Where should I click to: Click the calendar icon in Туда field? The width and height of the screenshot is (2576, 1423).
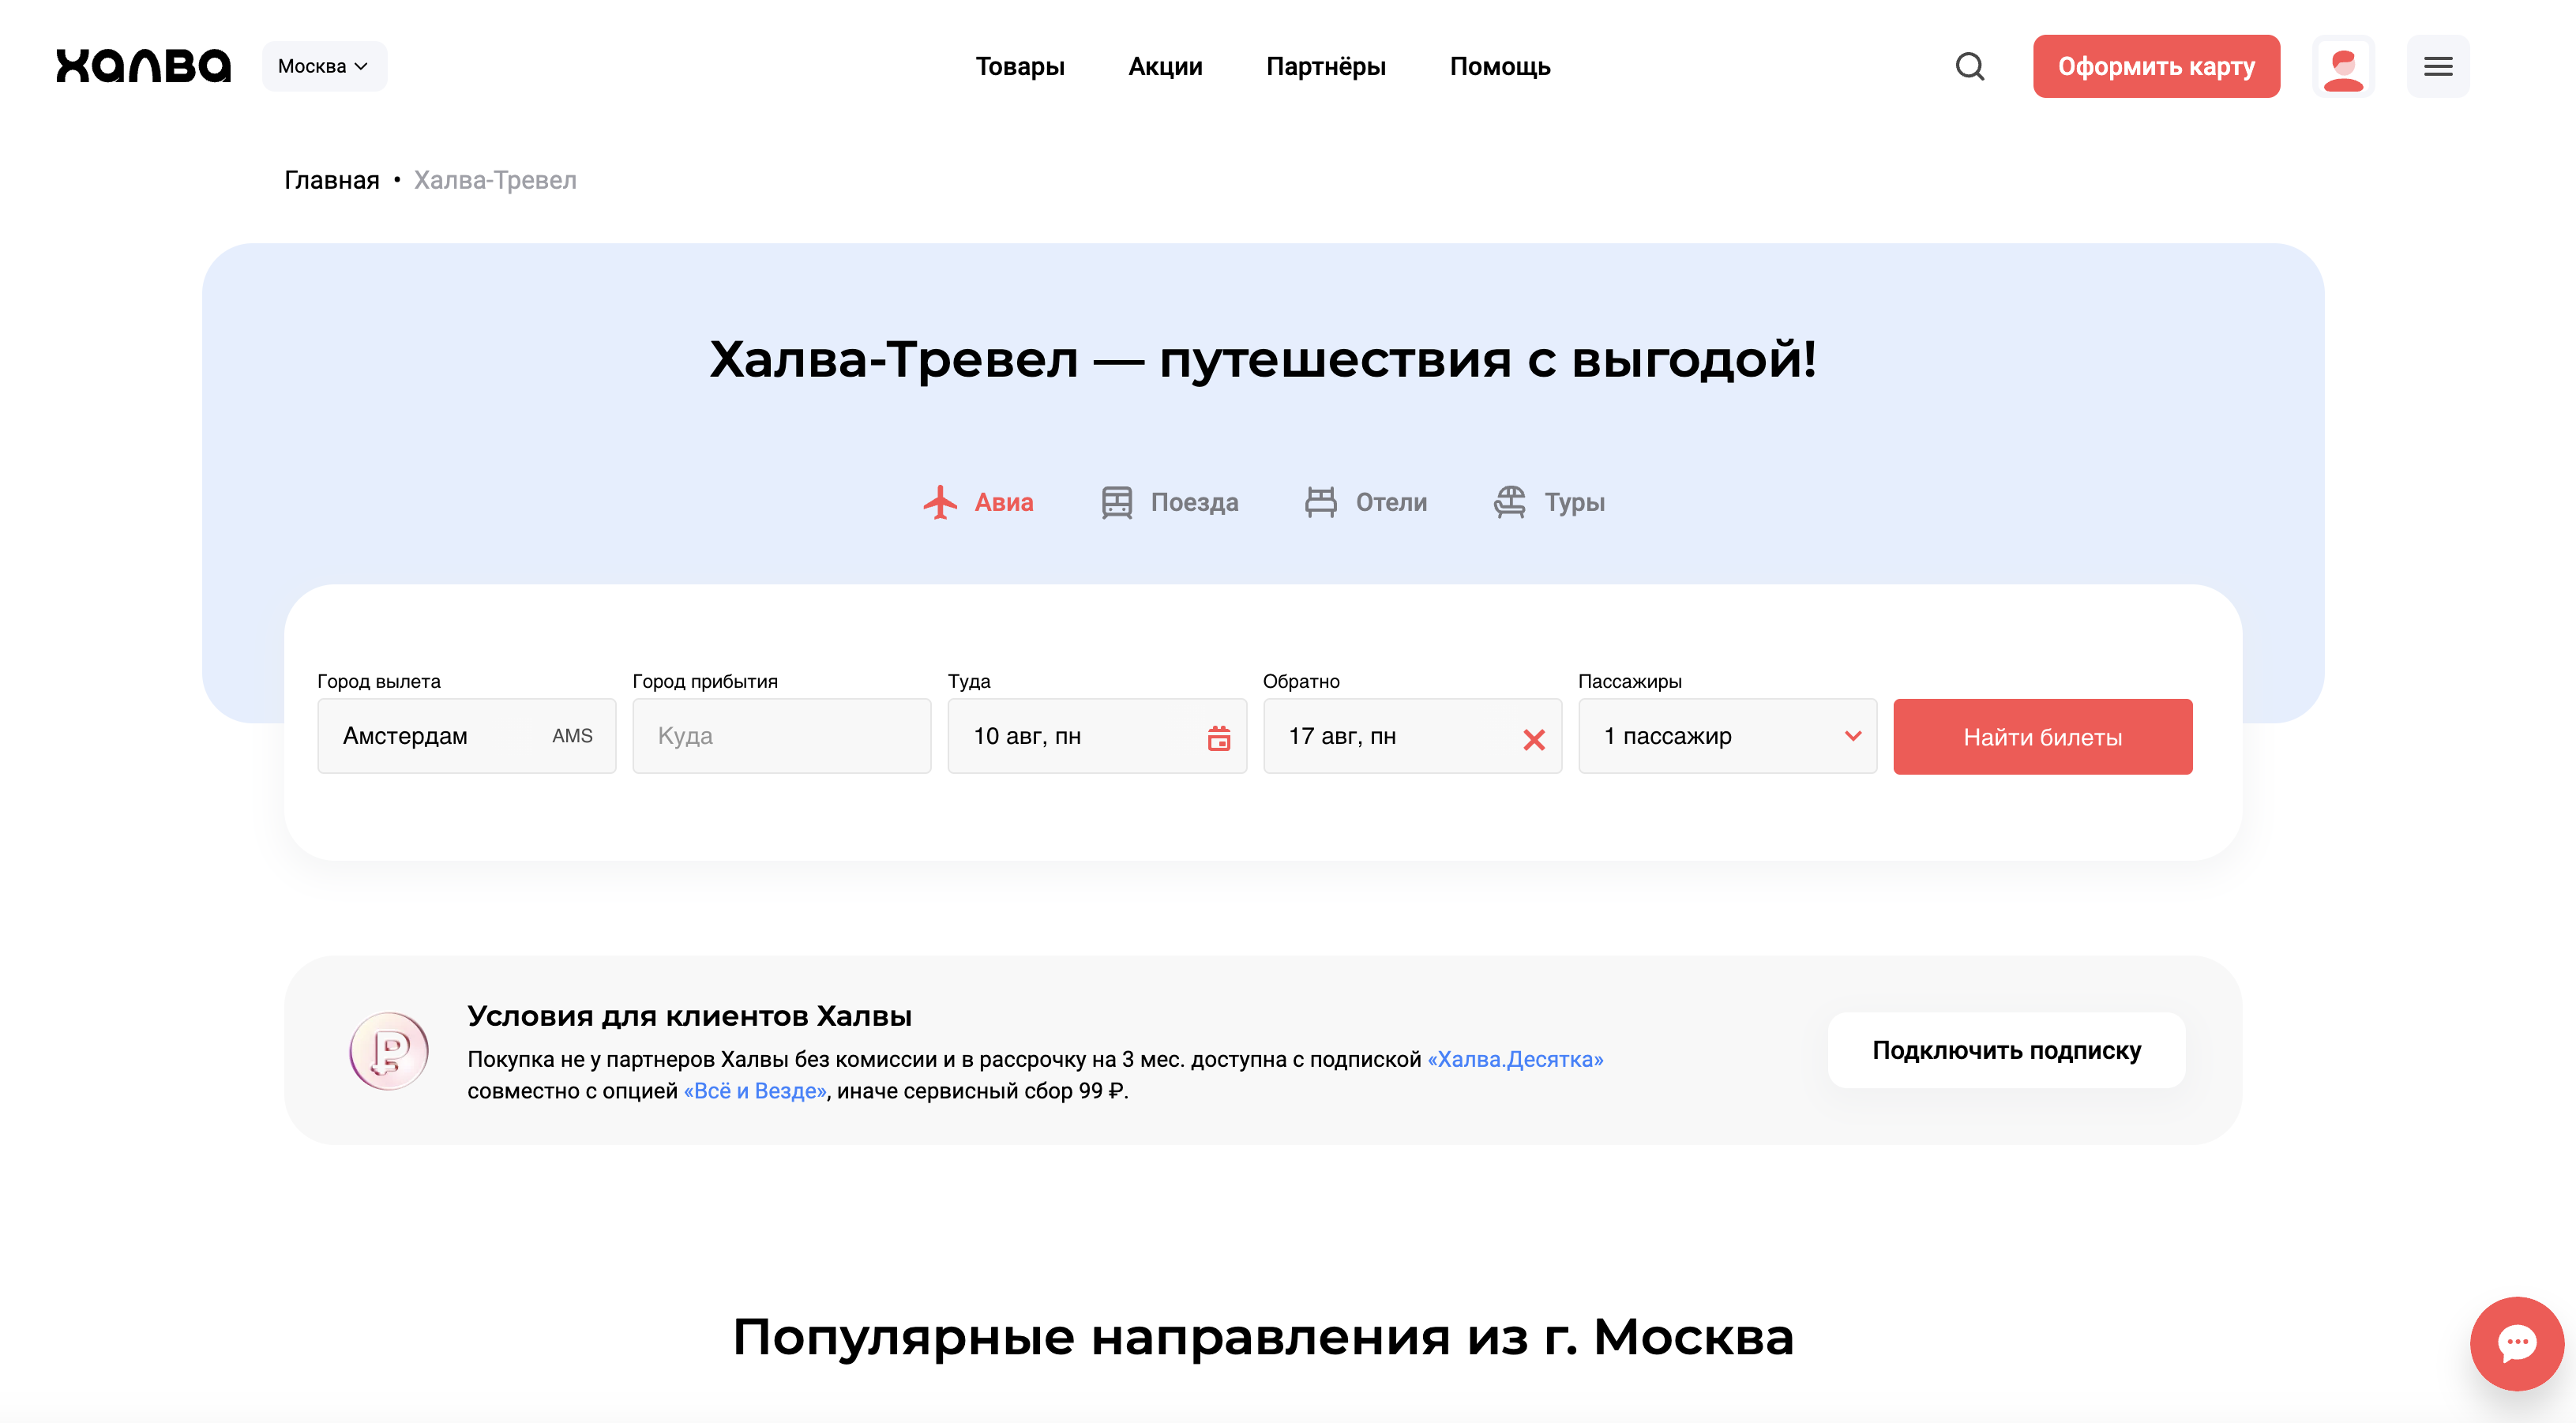click(1219, 738)
